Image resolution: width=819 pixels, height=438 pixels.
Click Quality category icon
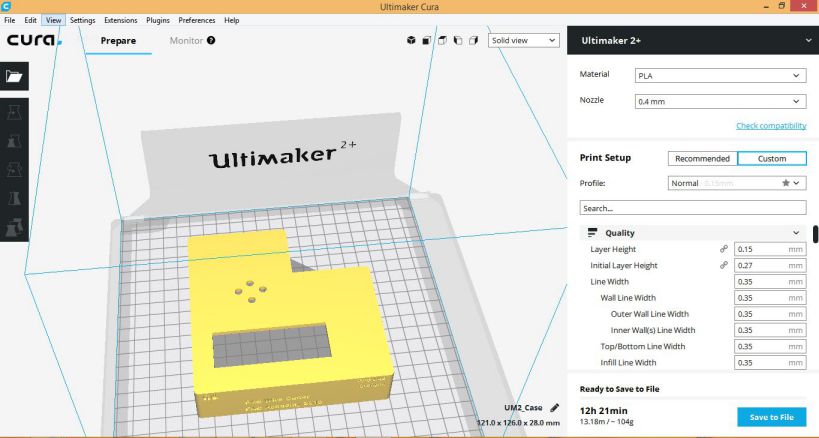click(592, 233)
